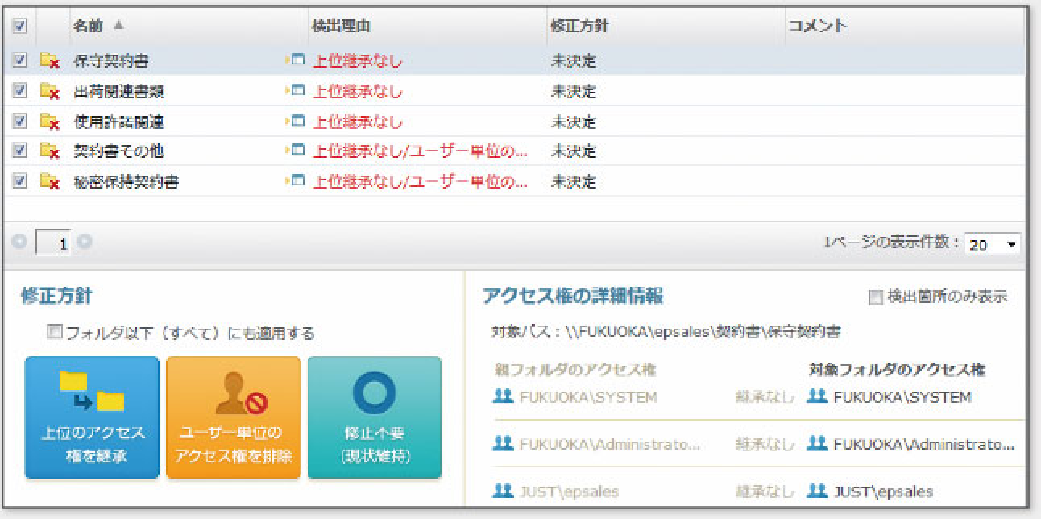Click 未決定 in 保守契約書 row

click(573, 61)
